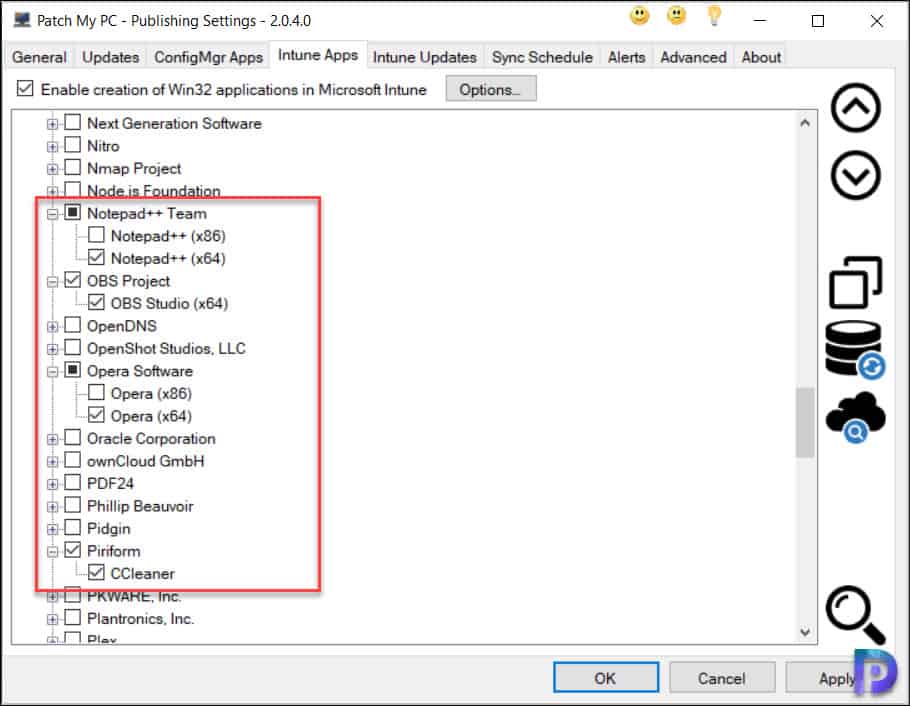
Task: Click the vertical scrollbar thumb
Action: click(x=805, y=423)
